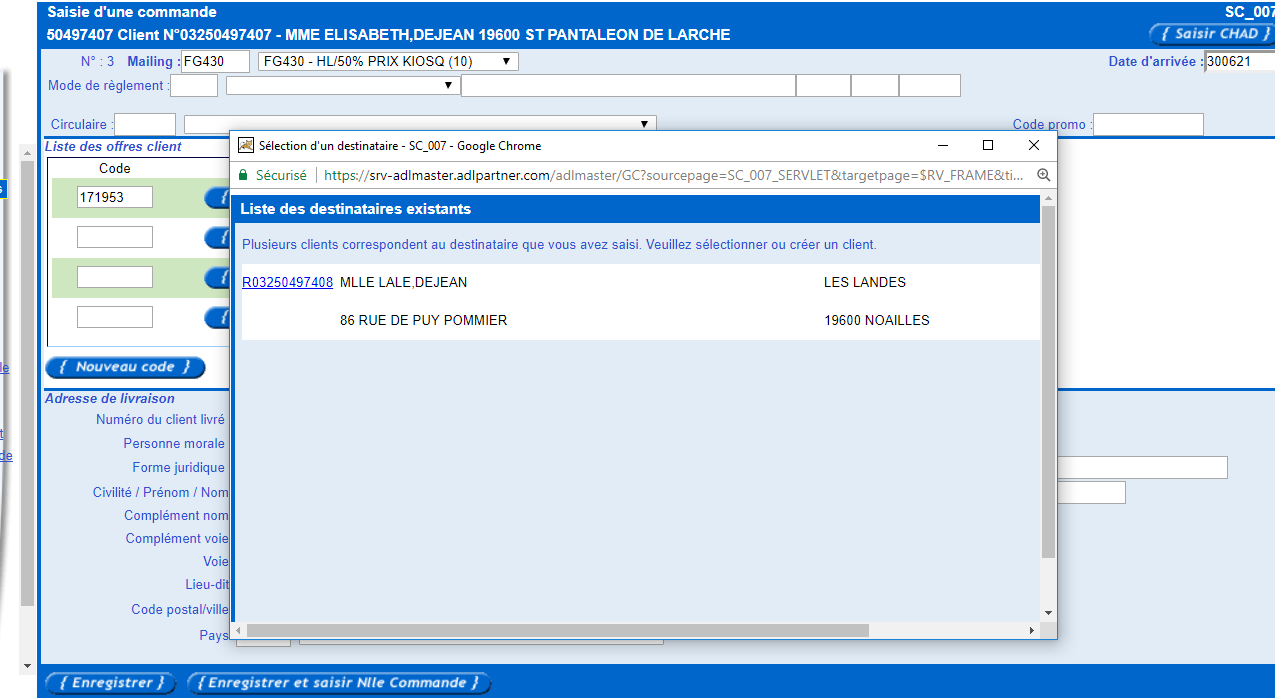Select the text LES LANDES
The width and height of the screenshot is (1275, 698).
[x=864, y=283]
